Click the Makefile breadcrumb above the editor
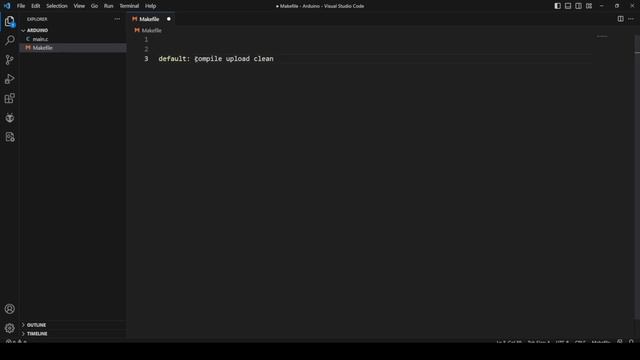 click(x=151, y=30)
